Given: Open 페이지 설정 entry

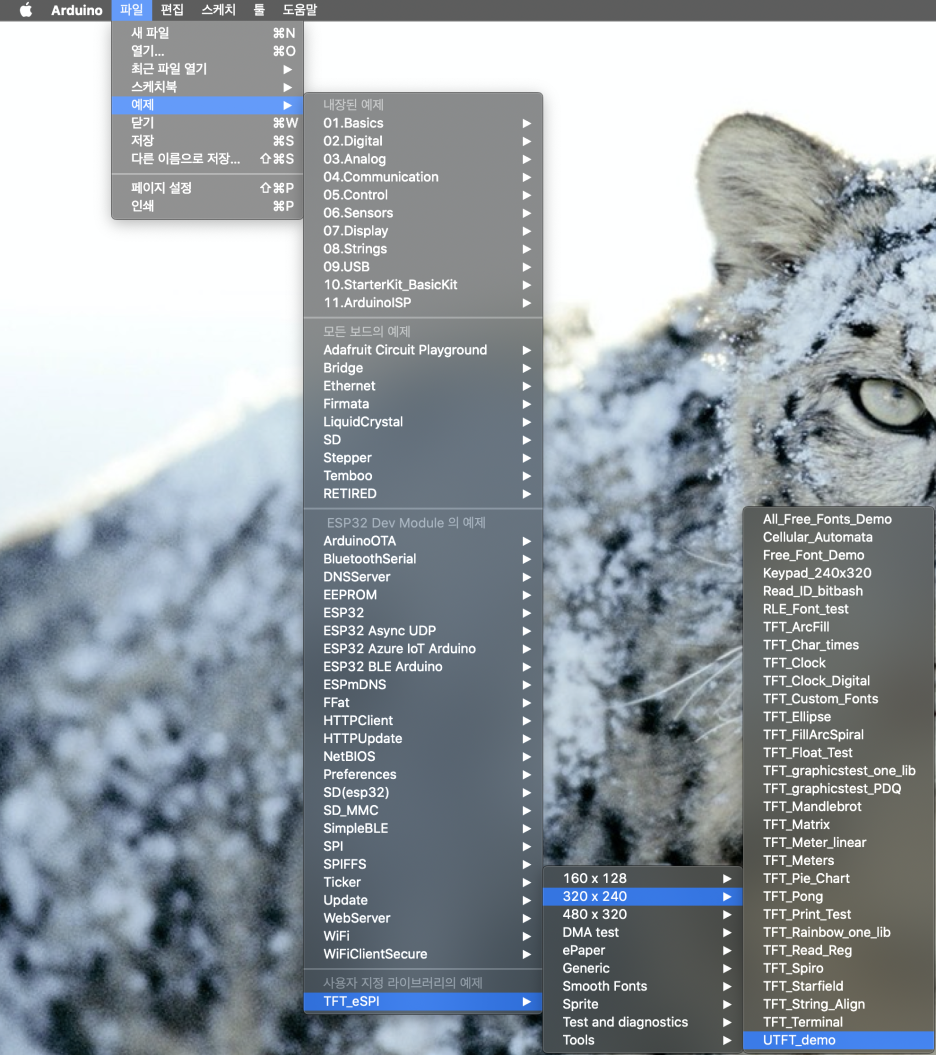Looking at the screenshot, I should click(x=207, y=188).
